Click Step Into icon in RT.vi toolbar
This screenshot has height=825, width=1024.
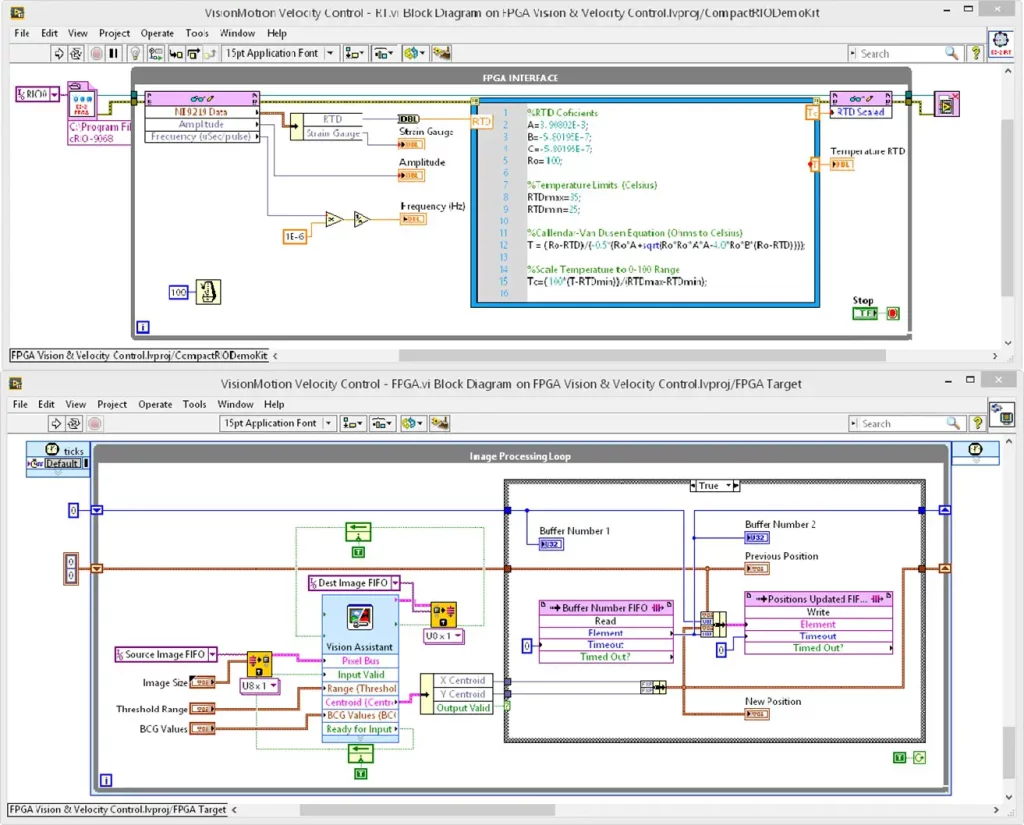176,54
